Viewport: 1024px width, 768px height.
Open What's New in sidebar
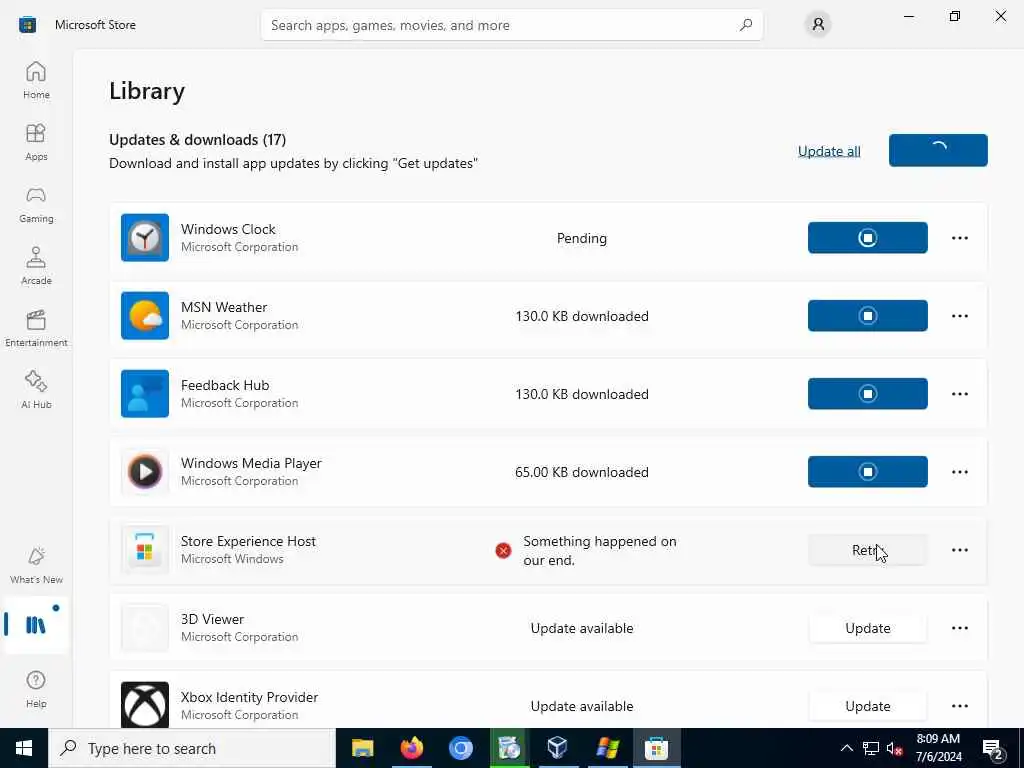(36, 566)
